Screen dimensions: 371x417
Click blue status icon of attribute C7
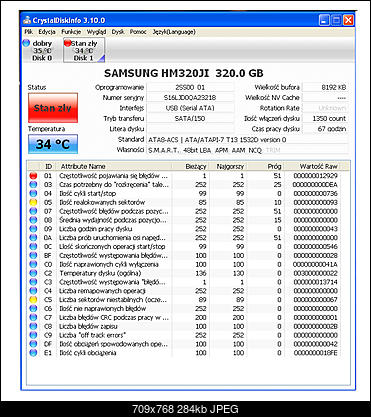[x=33, y=317]
